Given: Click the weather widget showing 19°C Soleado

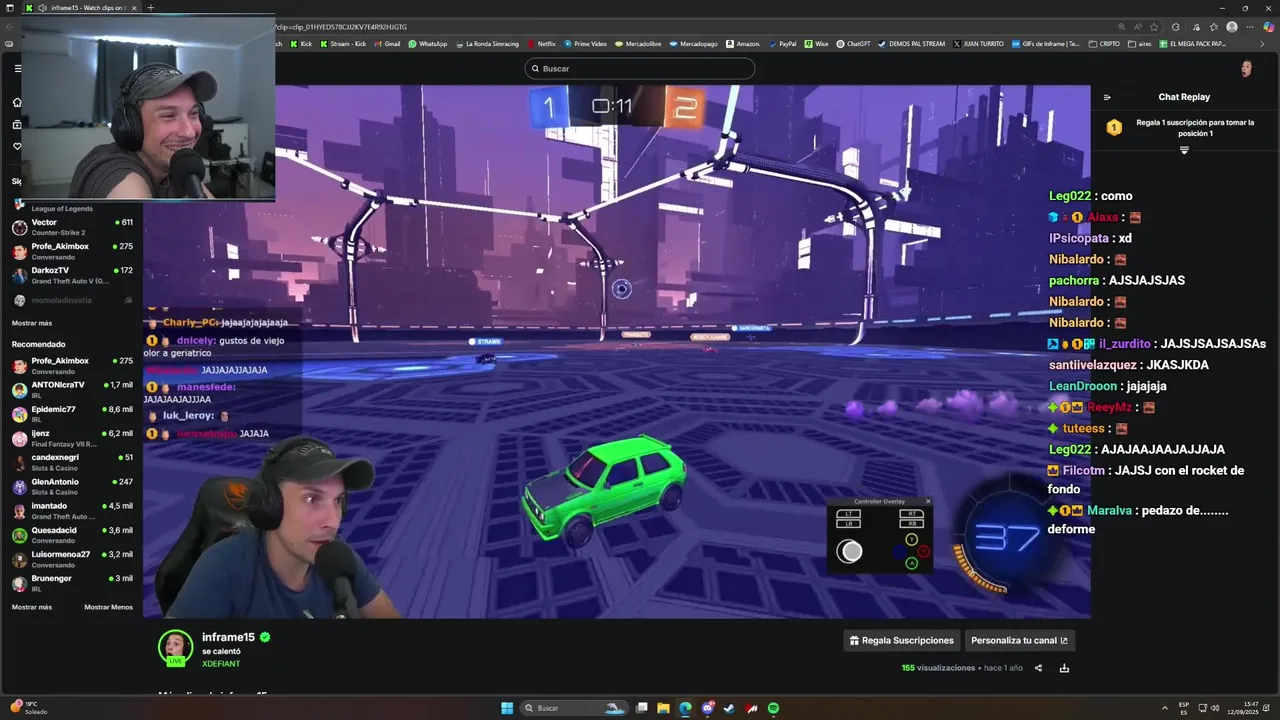Looking at the screenshot, I should [x=28, y=708].
